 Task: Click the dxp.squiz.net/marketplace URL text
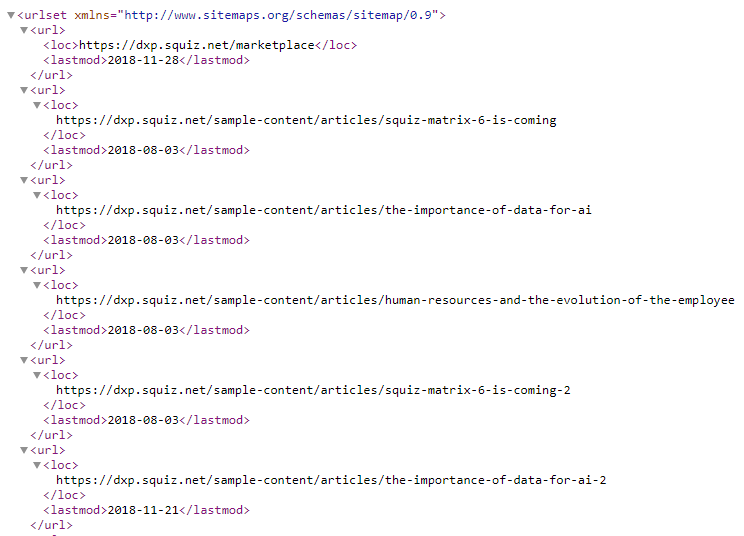pos(197,45)
